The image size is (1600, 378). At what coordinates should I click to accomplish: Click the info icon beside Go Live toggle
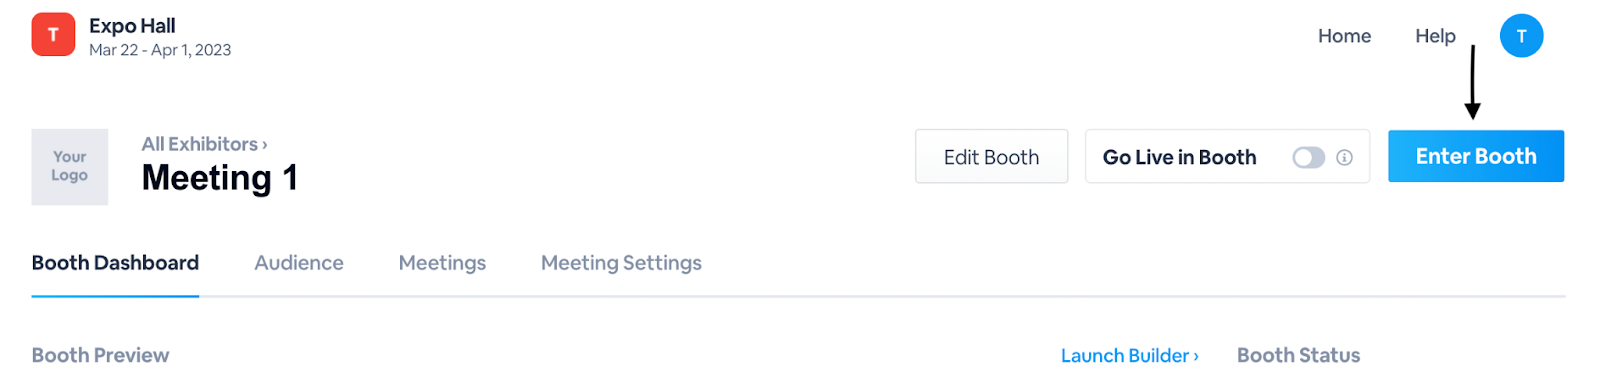tap(1344, 158)
